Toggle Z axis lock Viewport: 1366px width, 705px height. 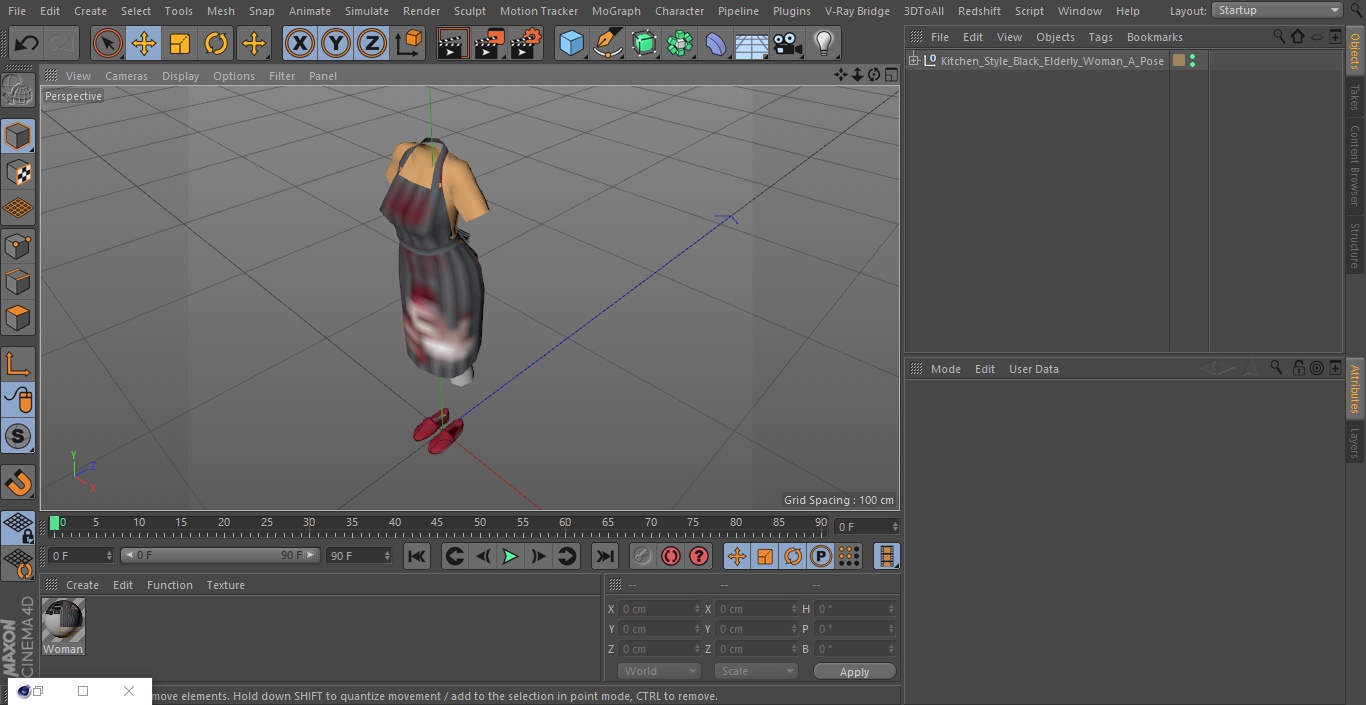[372, 43]
